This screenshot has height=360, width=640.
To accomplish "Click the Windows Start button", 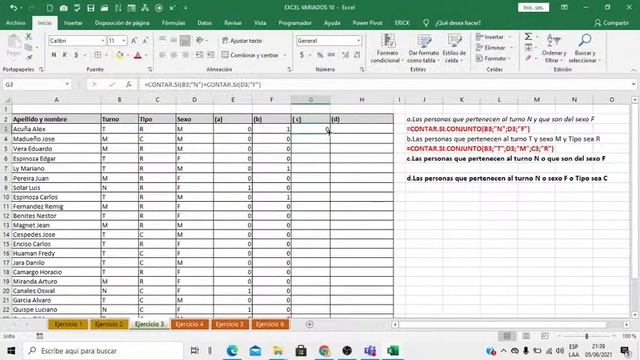I will [11, 351].
